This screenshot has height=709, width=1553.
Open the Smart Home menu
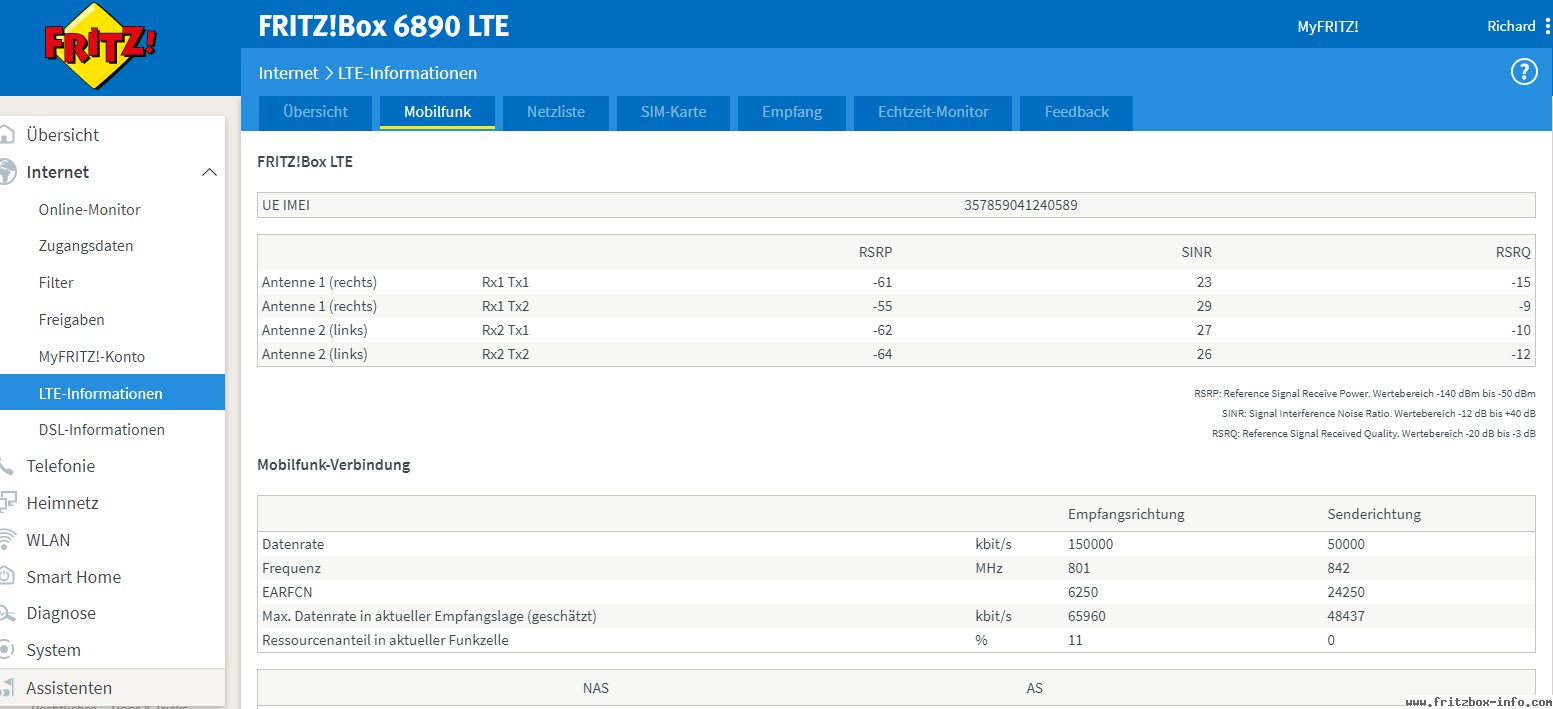73,577
